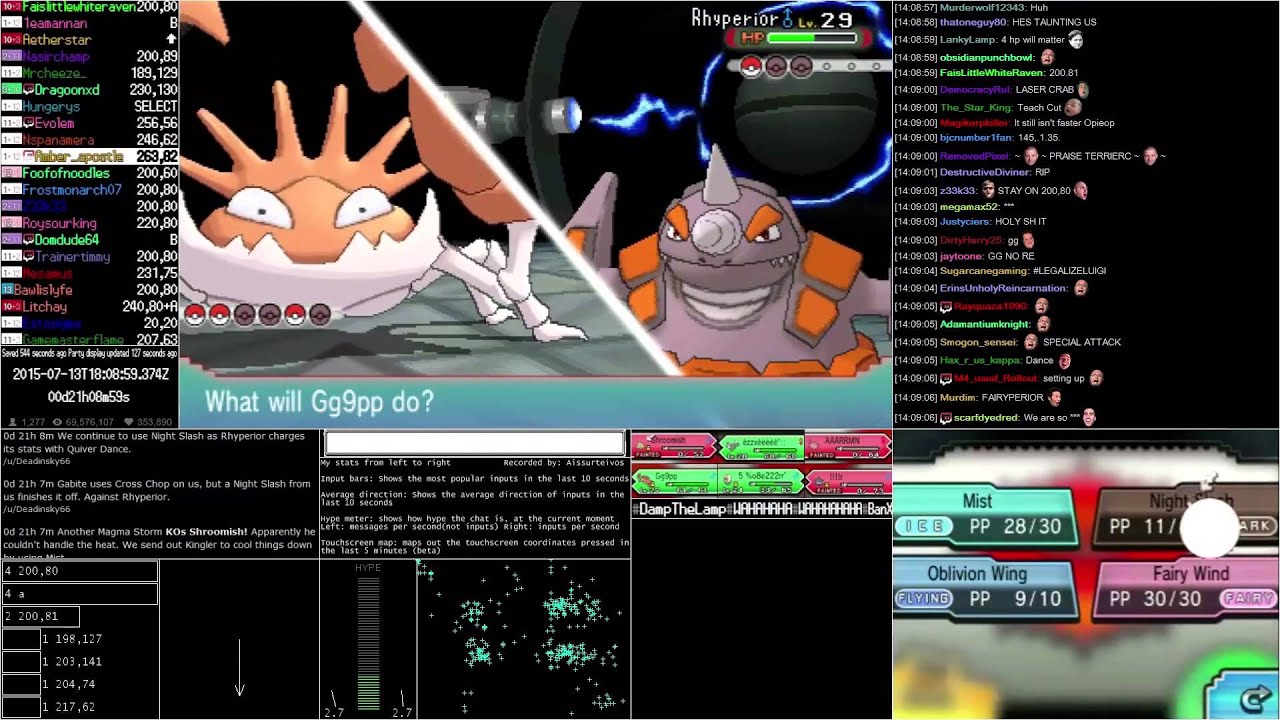Click the '4 200,80' top input bar
The image size is (1280, 720).
[79, 571]
